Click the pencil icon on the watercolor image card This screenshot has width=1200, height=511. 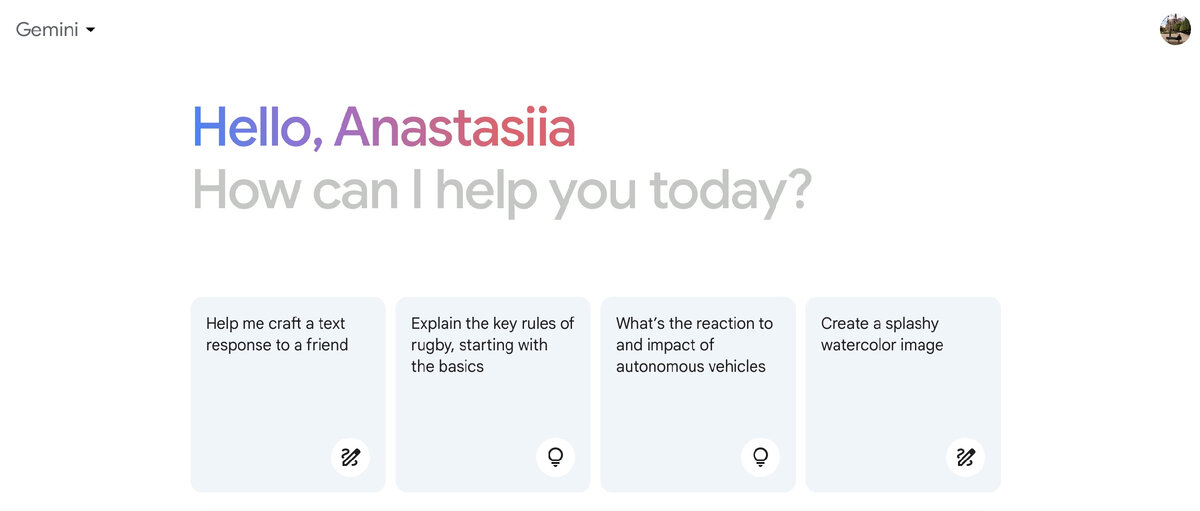[x=965, y=458]
